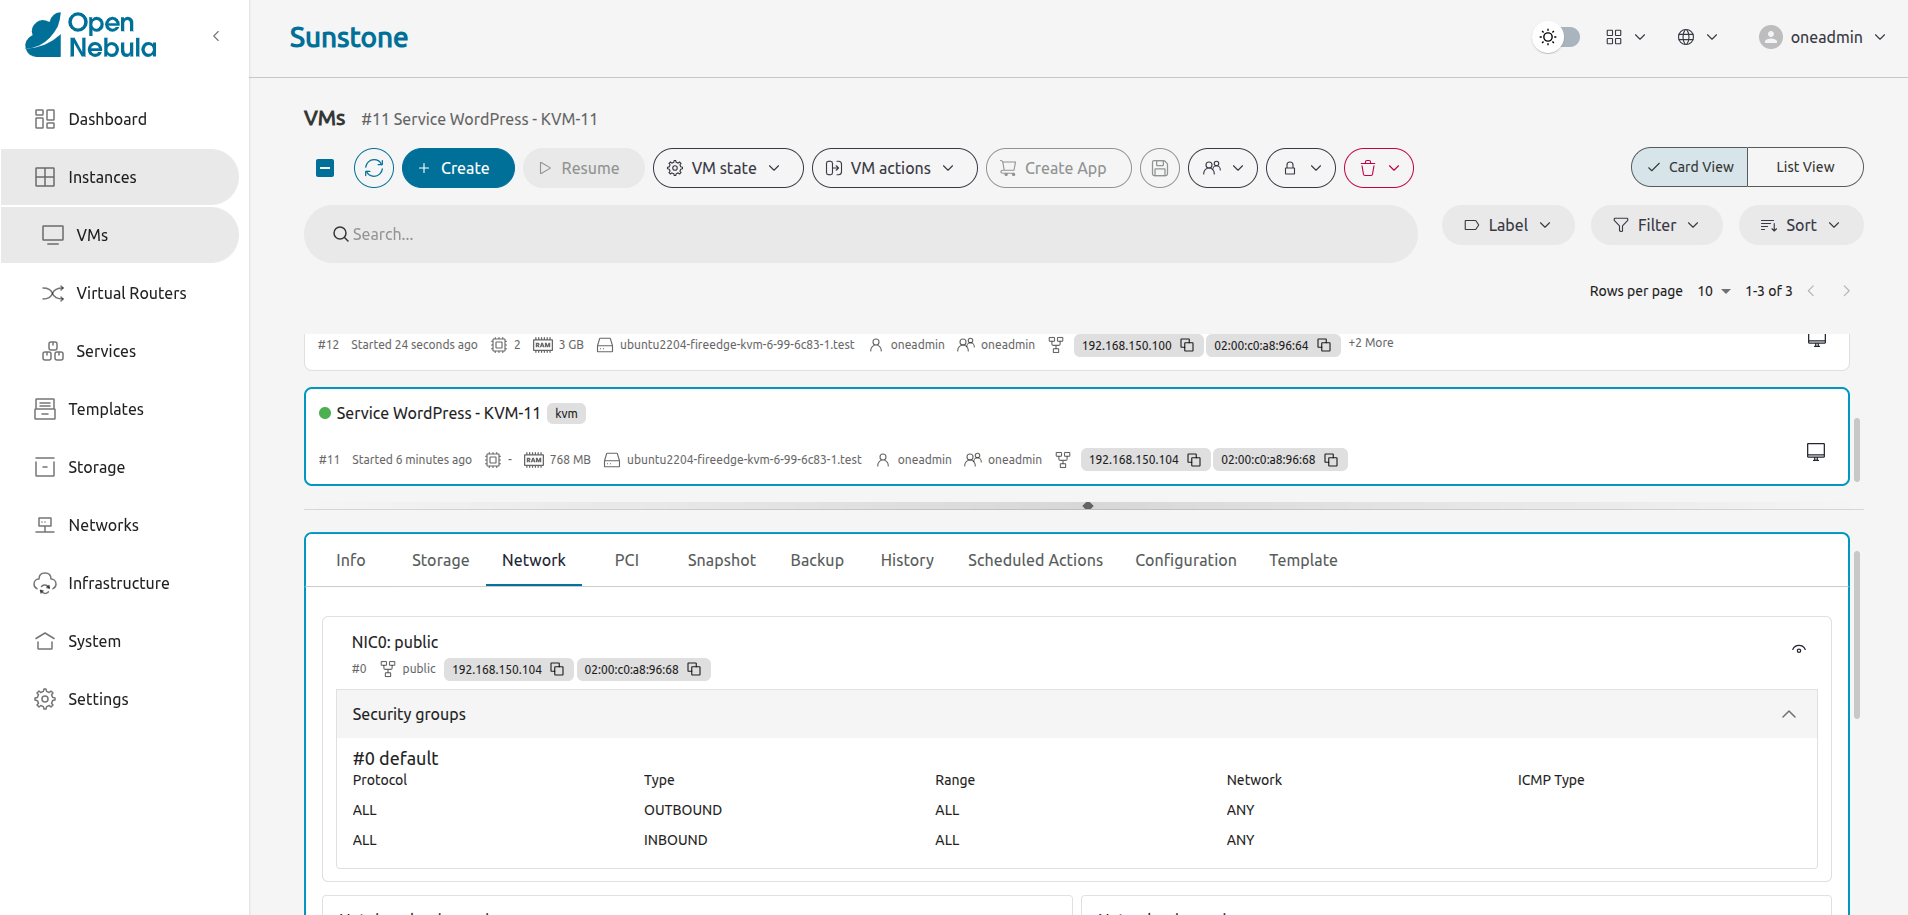
Task: Open the language globe menu
Action: tap(1697, 37)
